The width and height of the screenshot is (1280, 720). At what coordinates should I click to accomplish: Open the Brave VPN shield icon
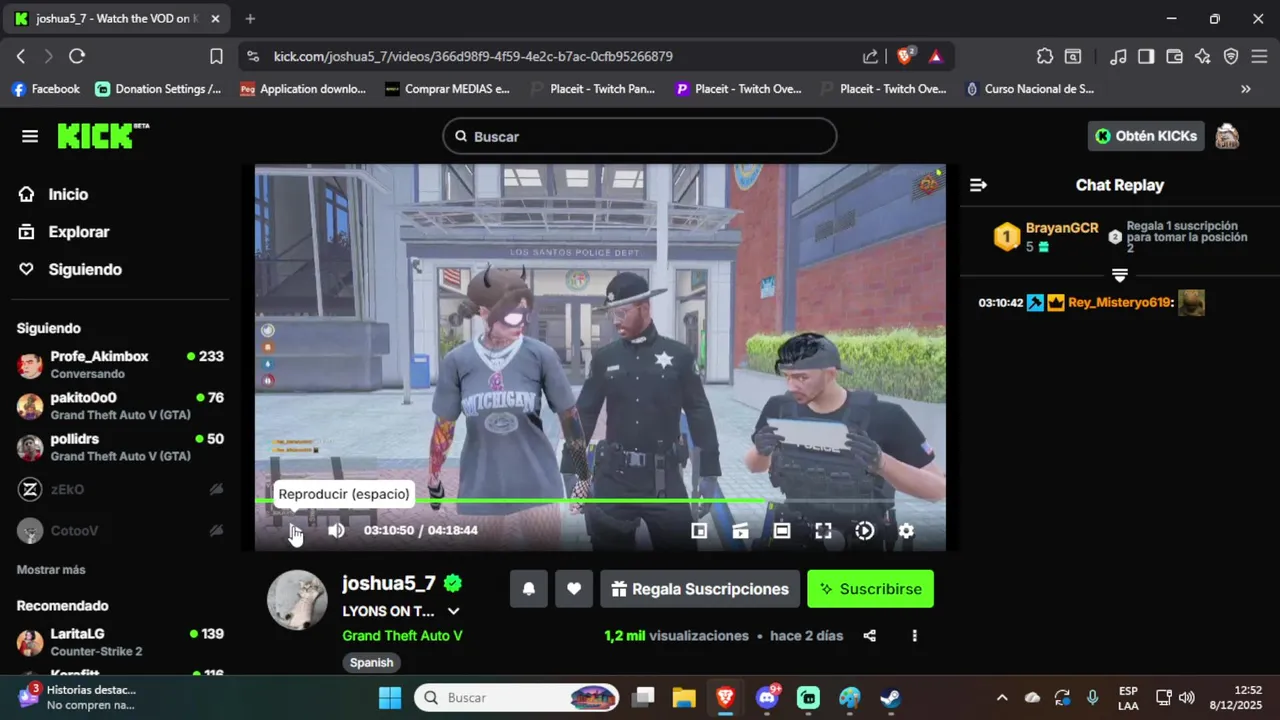(1231, 57)
